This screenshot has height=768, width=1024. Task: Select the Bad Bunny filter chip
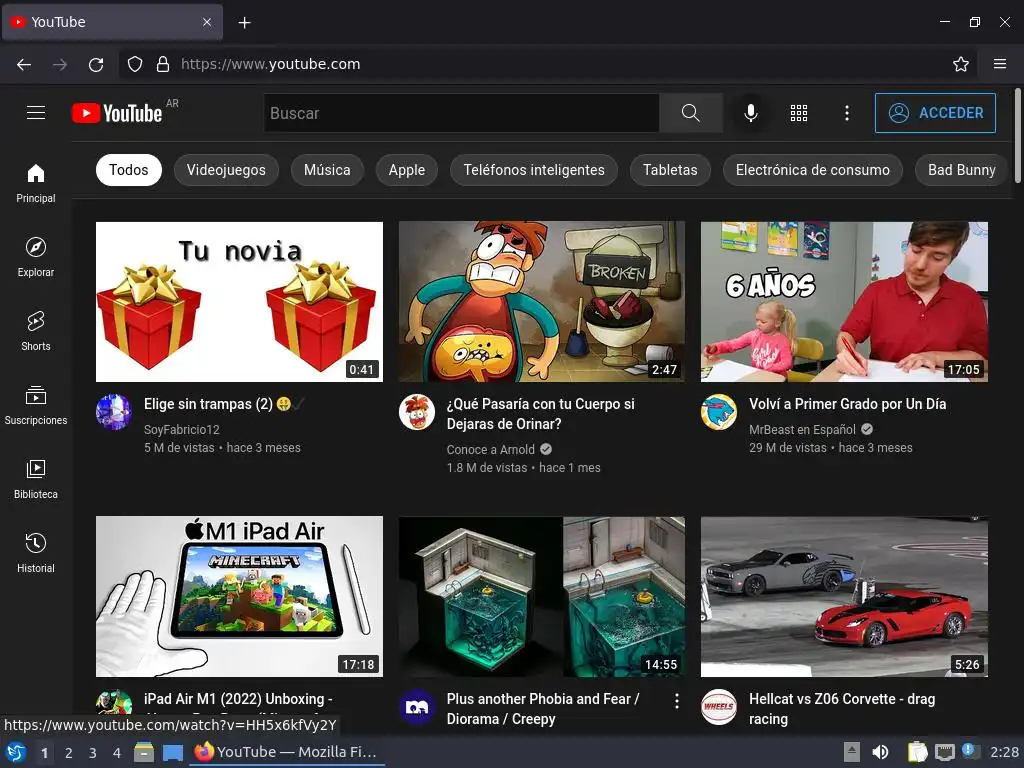pyautogui.click(x=961, y=170)
